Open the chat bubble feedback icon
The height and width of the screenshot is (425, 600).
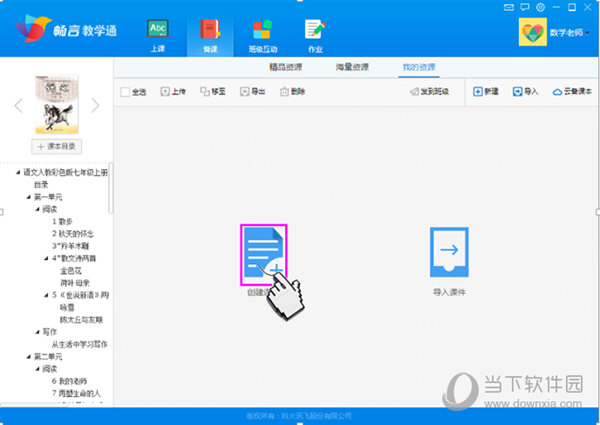point(525,7)
